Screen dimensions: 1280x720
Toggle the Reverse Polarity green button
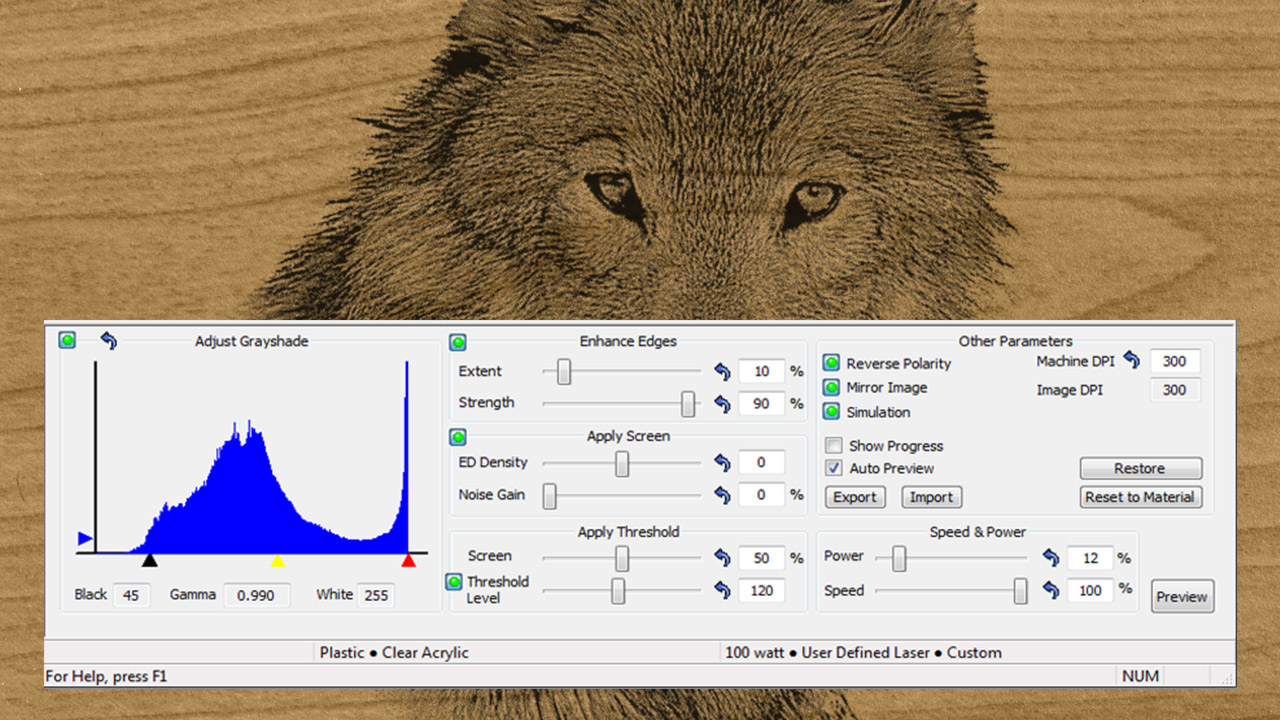pyautogui.click(x=831, y=363)
